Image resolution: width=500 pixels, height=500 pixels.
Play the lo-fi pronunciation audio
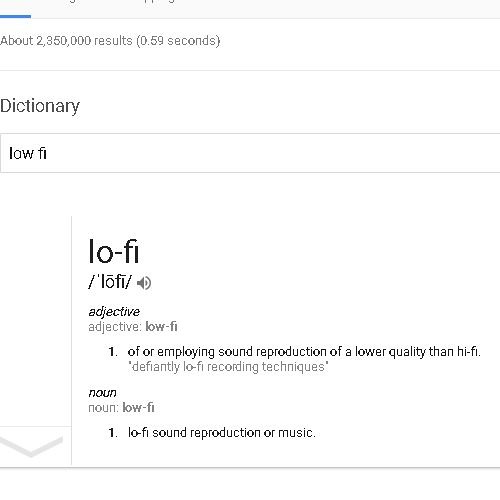click(x=144, y=283)
